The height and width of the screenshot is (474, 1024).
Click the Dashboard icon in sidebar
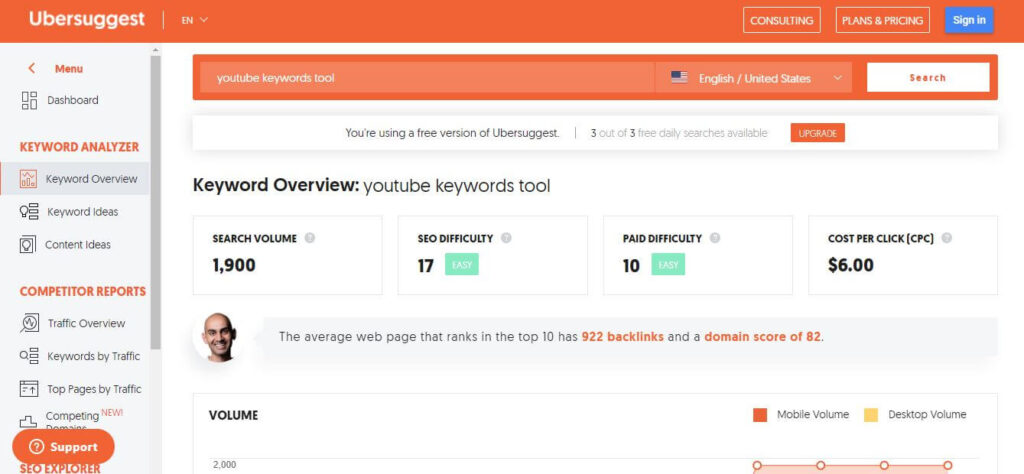[29, 100]
